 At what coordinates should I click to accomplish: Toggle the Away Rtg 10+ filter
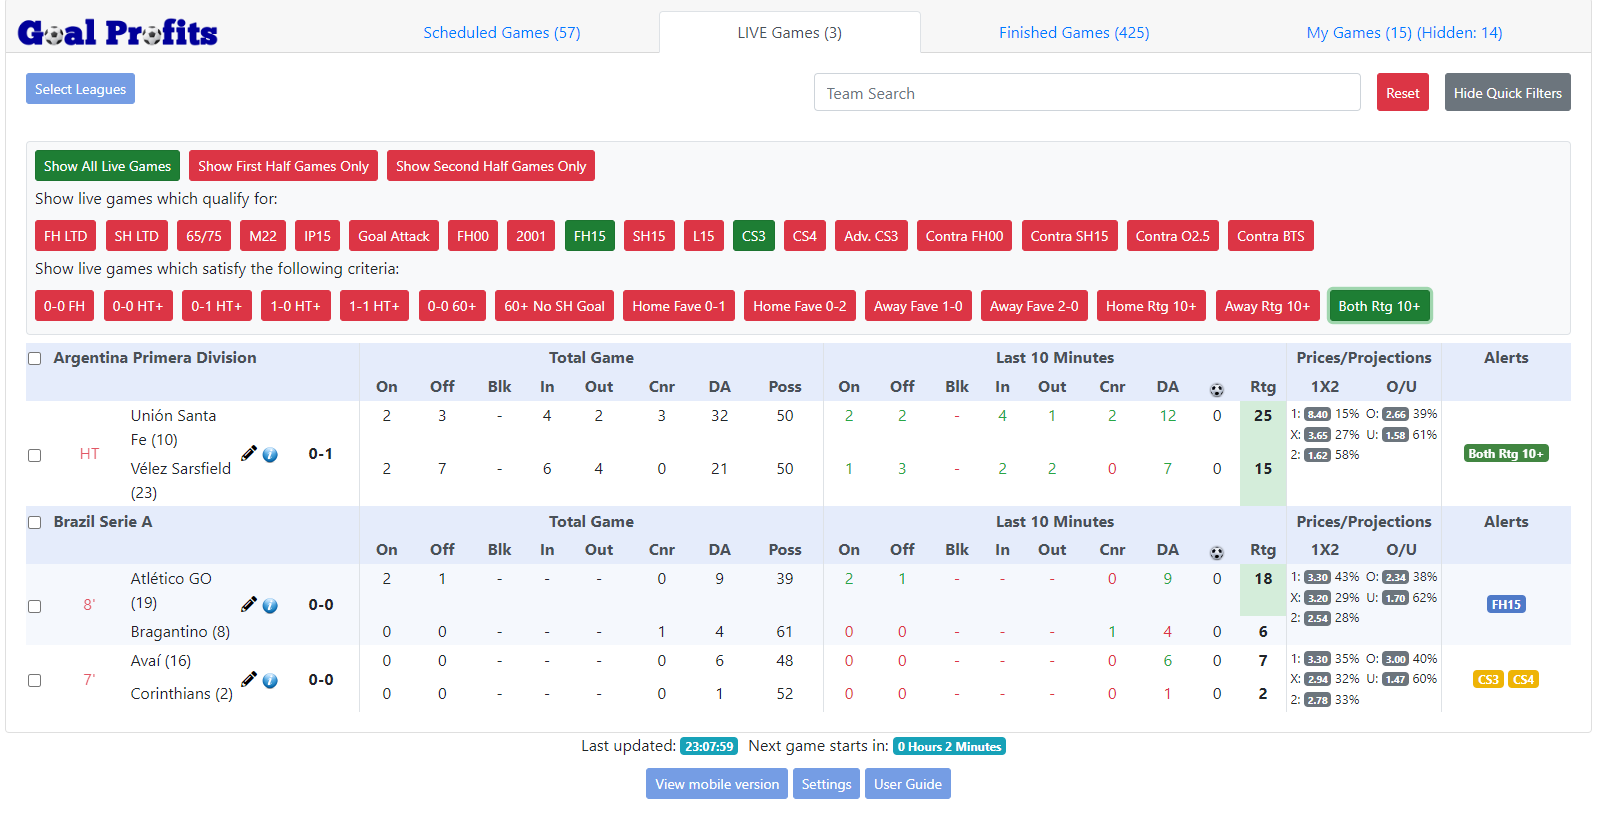click(x=1268, y=306)
